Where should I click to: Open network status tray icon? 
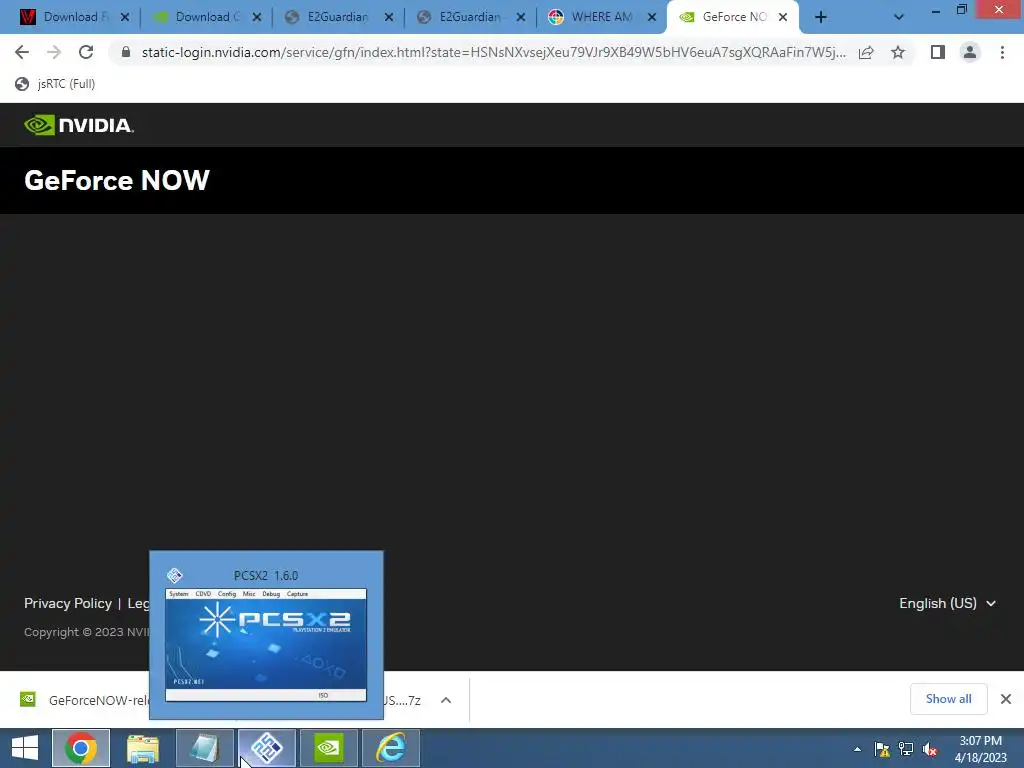pos(906,749)
